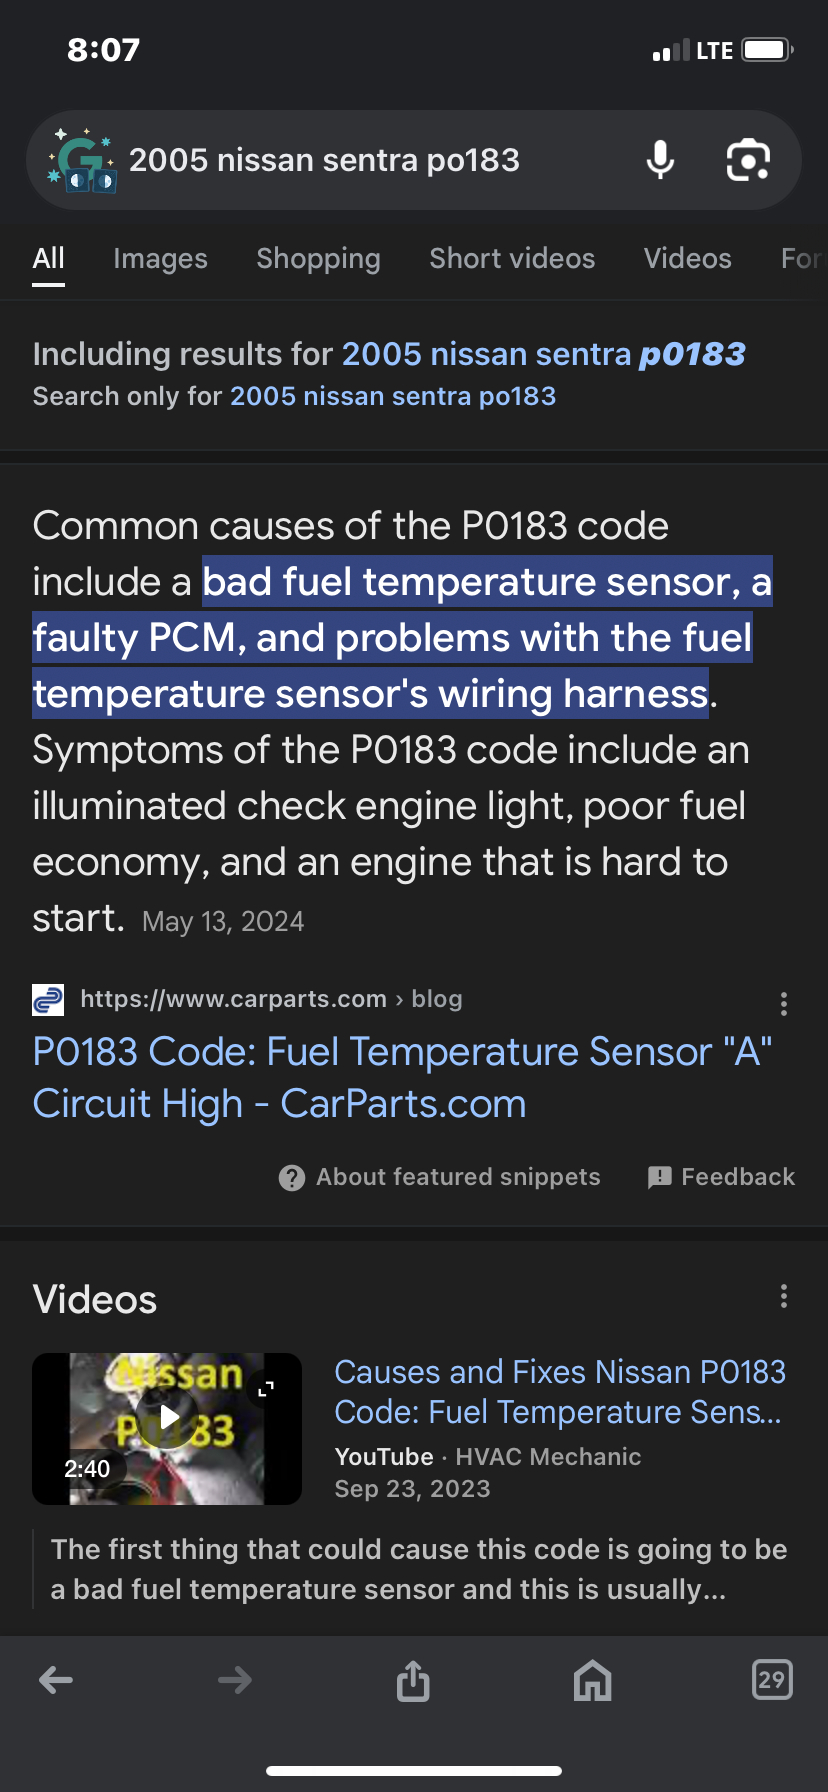Tap the voice search microphone icon
The height and width of the screenshot is (1792, 828).
tap(660, 160)
